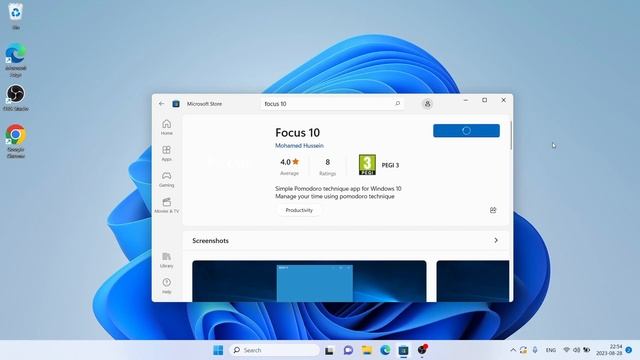Open Help in the Store sidebar
Viewport: 640px width, 360px height.
point(167,286)
